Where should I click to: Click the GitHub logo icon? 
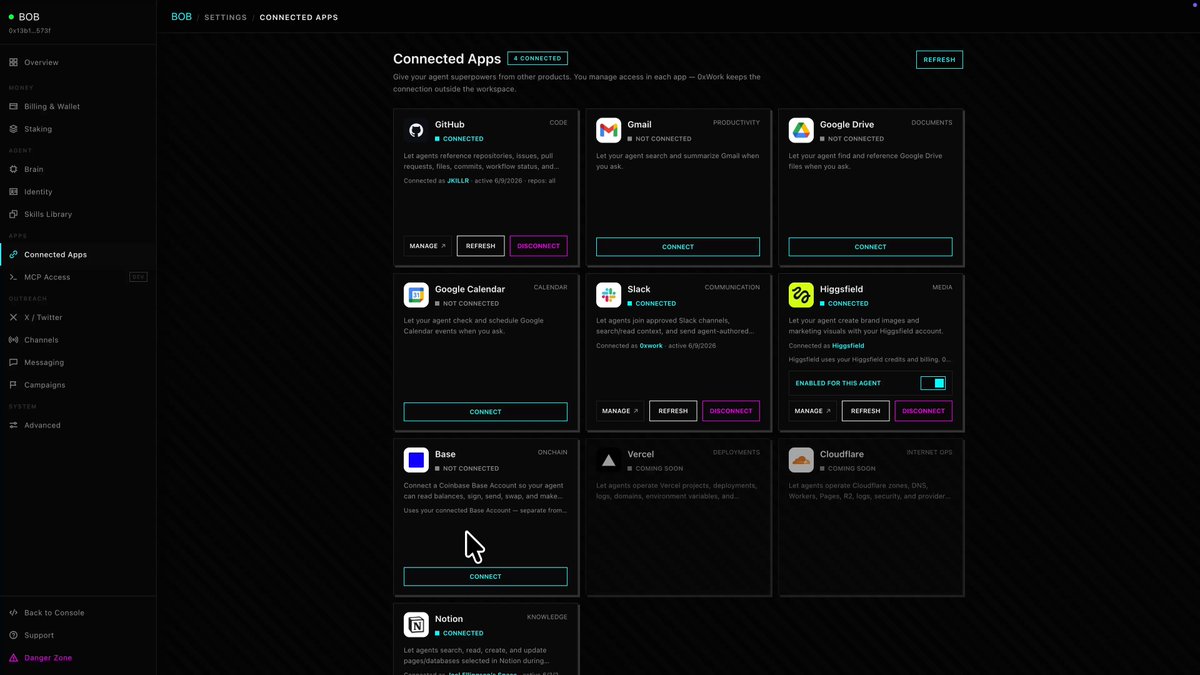(x=416, y=130)
